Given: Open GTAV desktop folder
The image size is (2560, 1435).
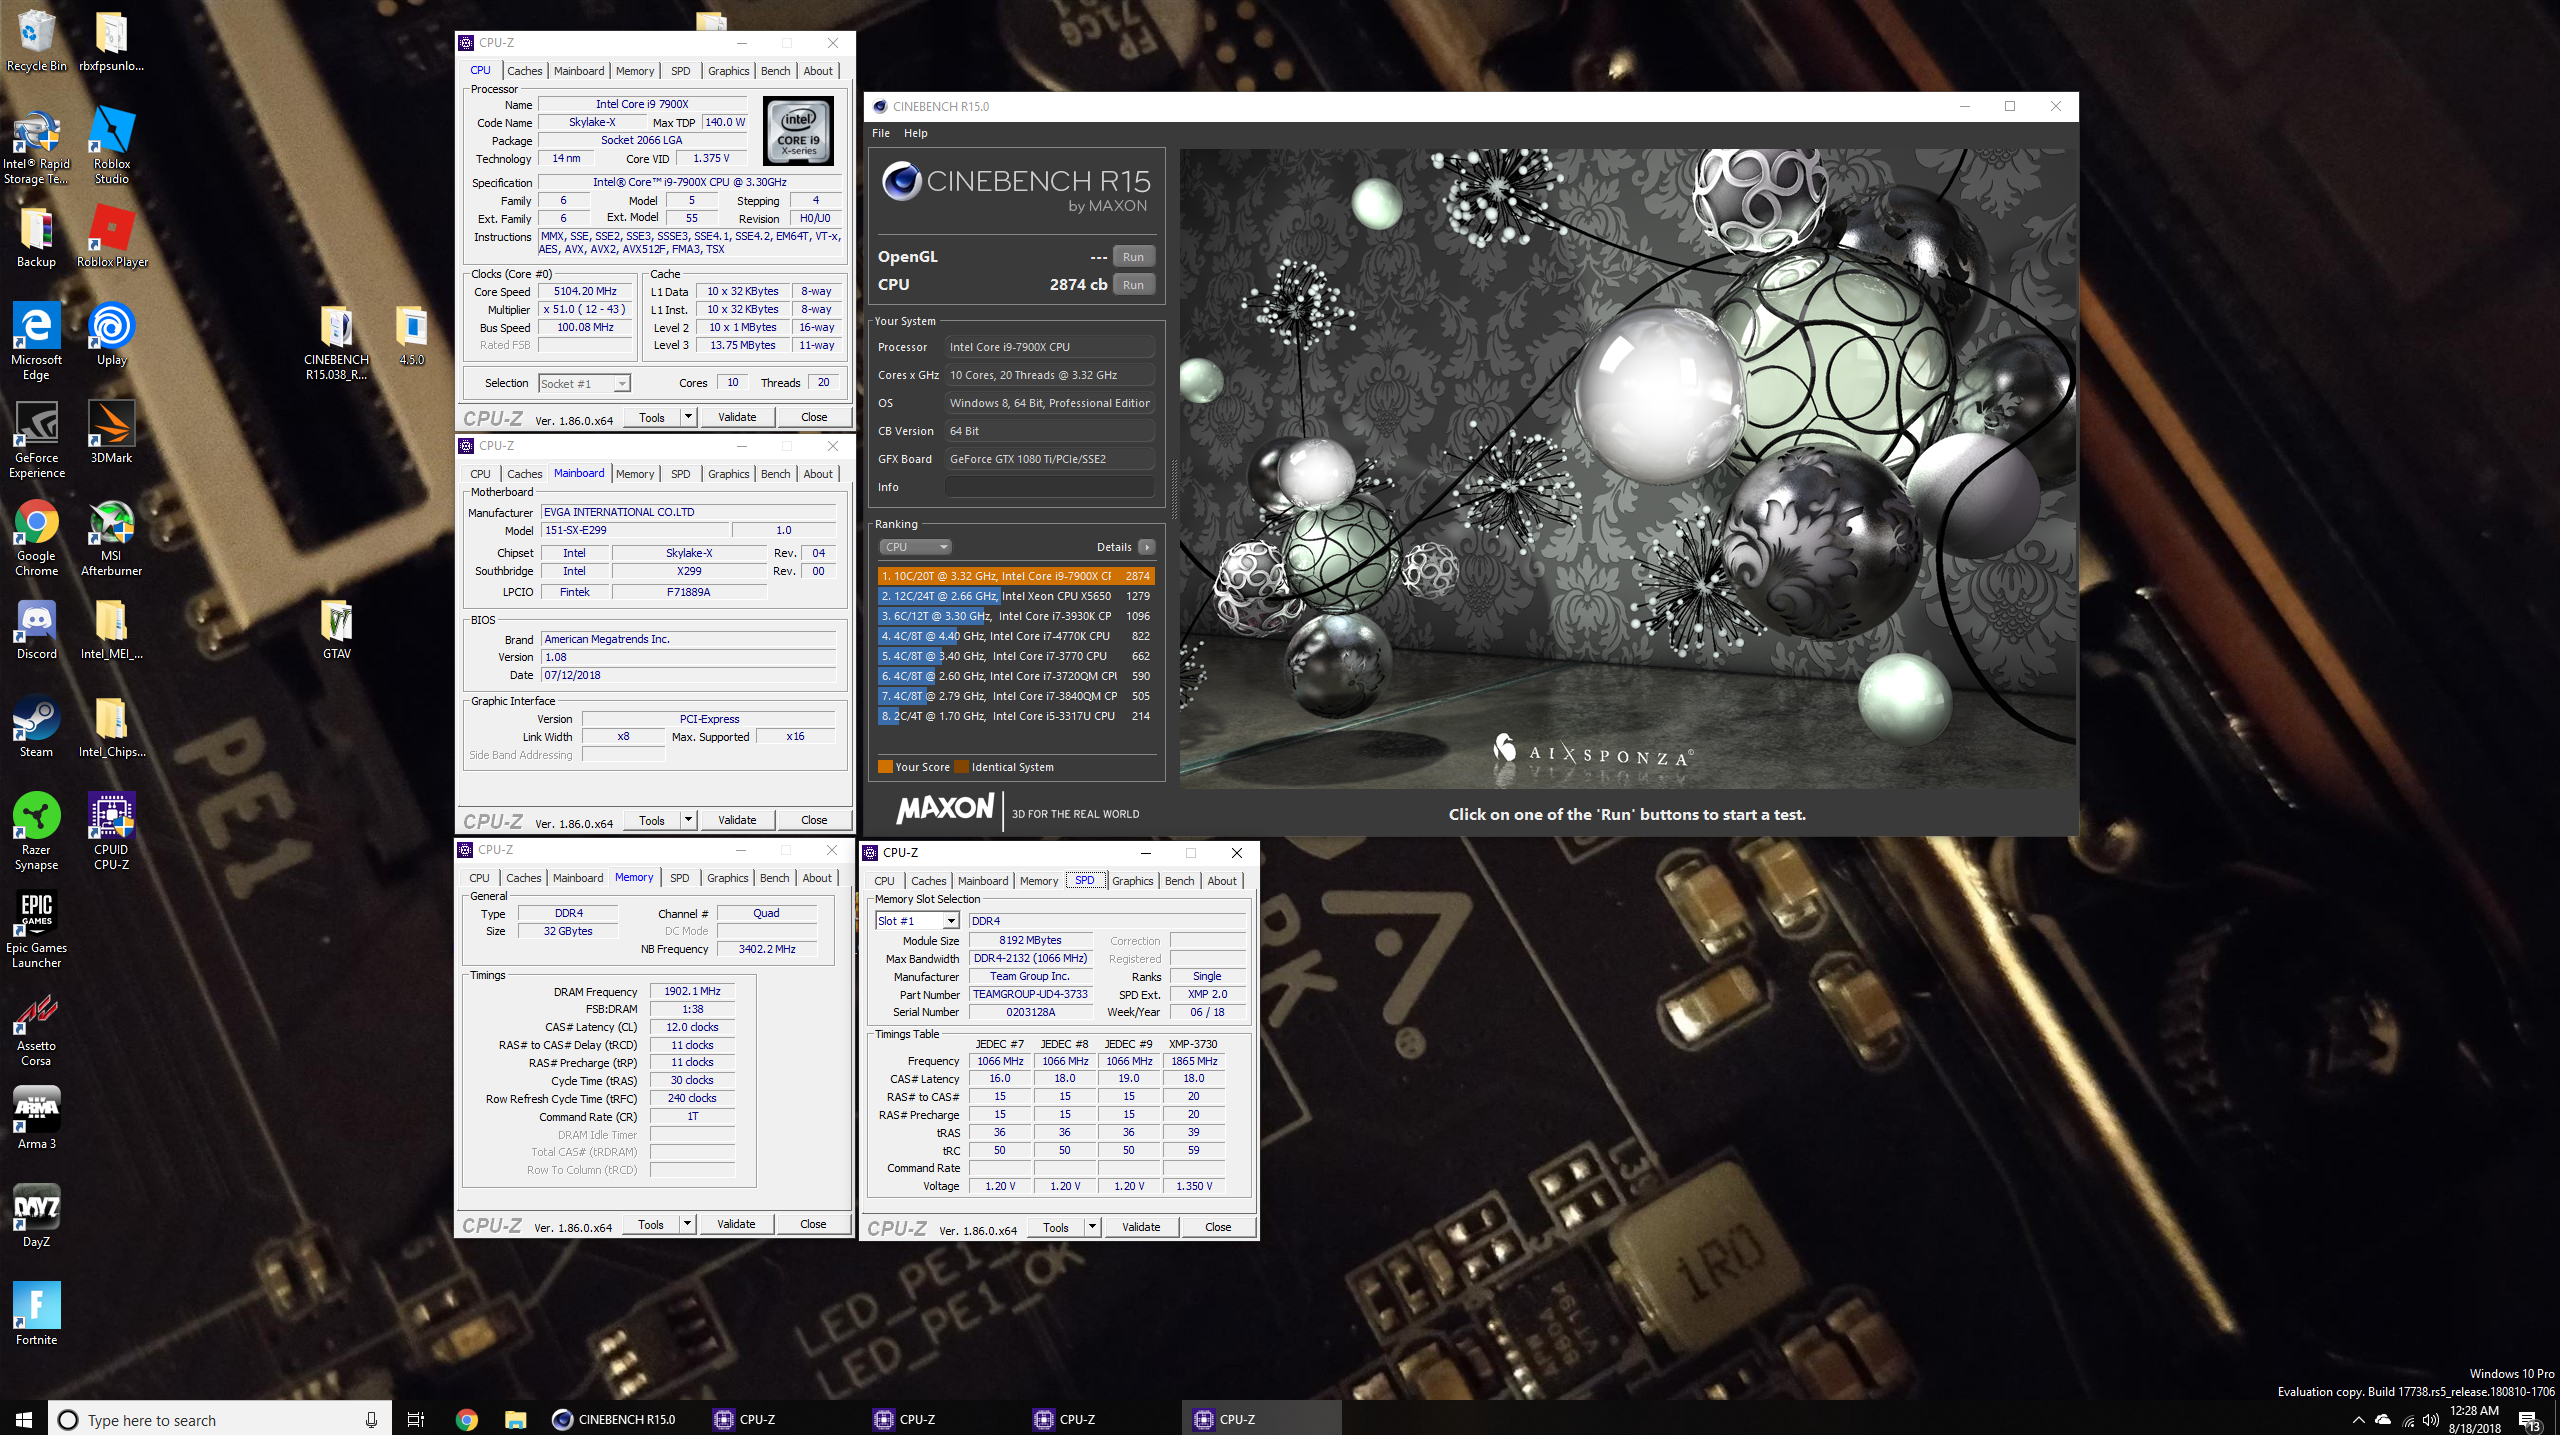Looking at the screenshot, I should point(336,629).
